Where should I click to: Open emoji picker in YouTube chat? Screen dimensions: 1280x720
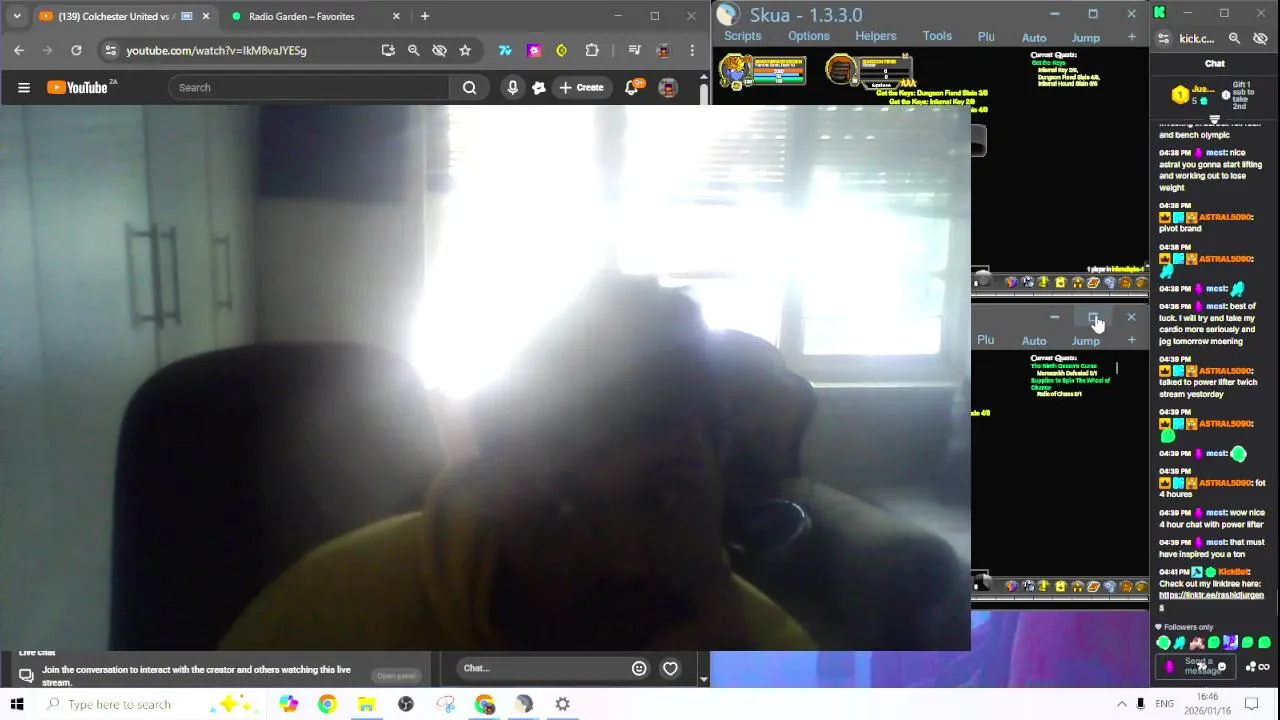(x=639, y=668)
